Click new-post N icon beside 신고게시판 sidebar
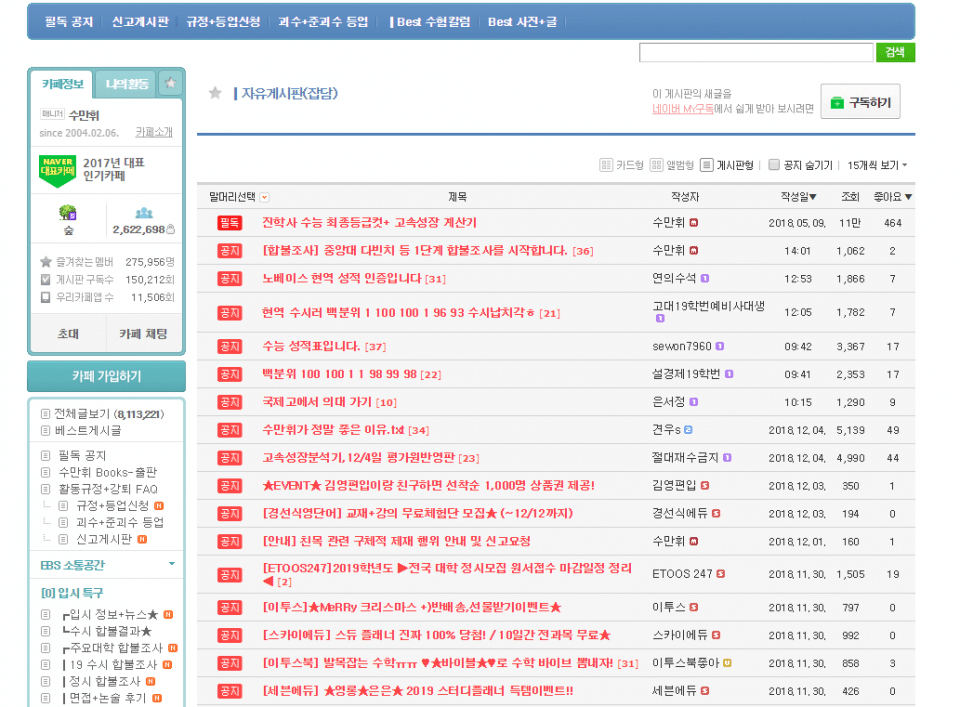This screenshot has width=960, height=707. (142, 539)
